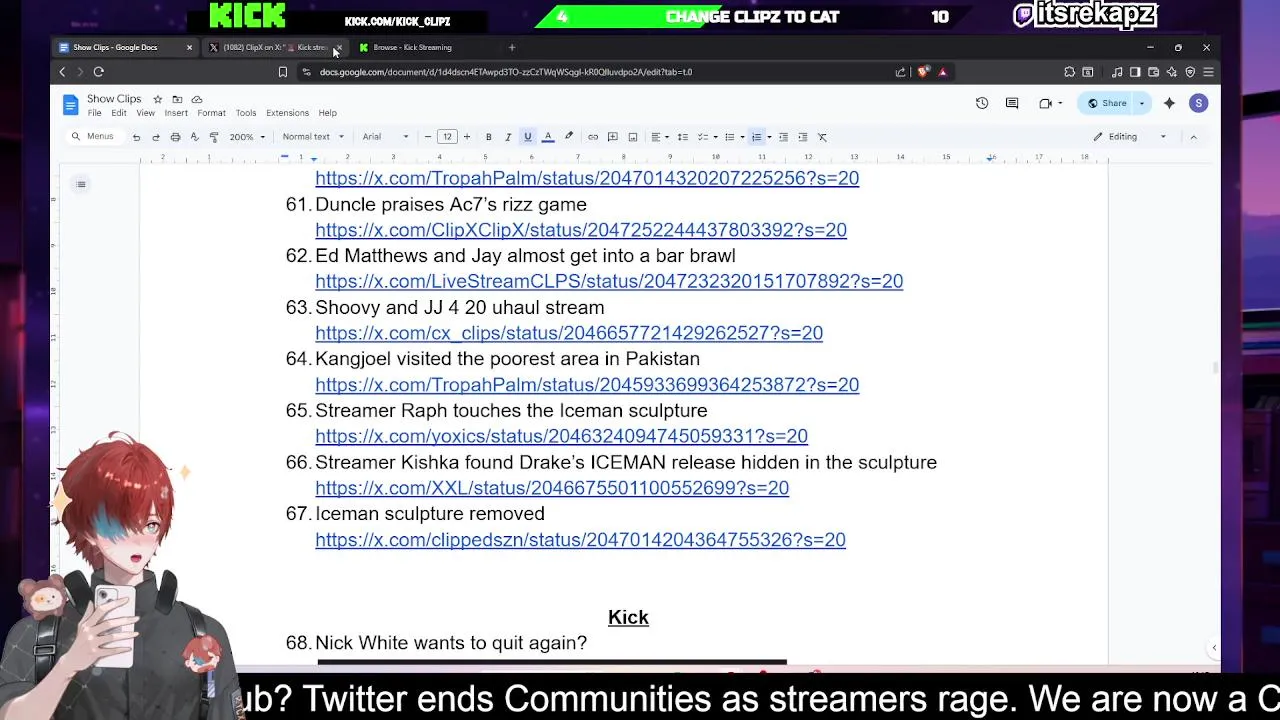Image resolution: width=1280 pixels, height=720 pixels.
Task: Open a new browser tab
Action: pos(512,47)
